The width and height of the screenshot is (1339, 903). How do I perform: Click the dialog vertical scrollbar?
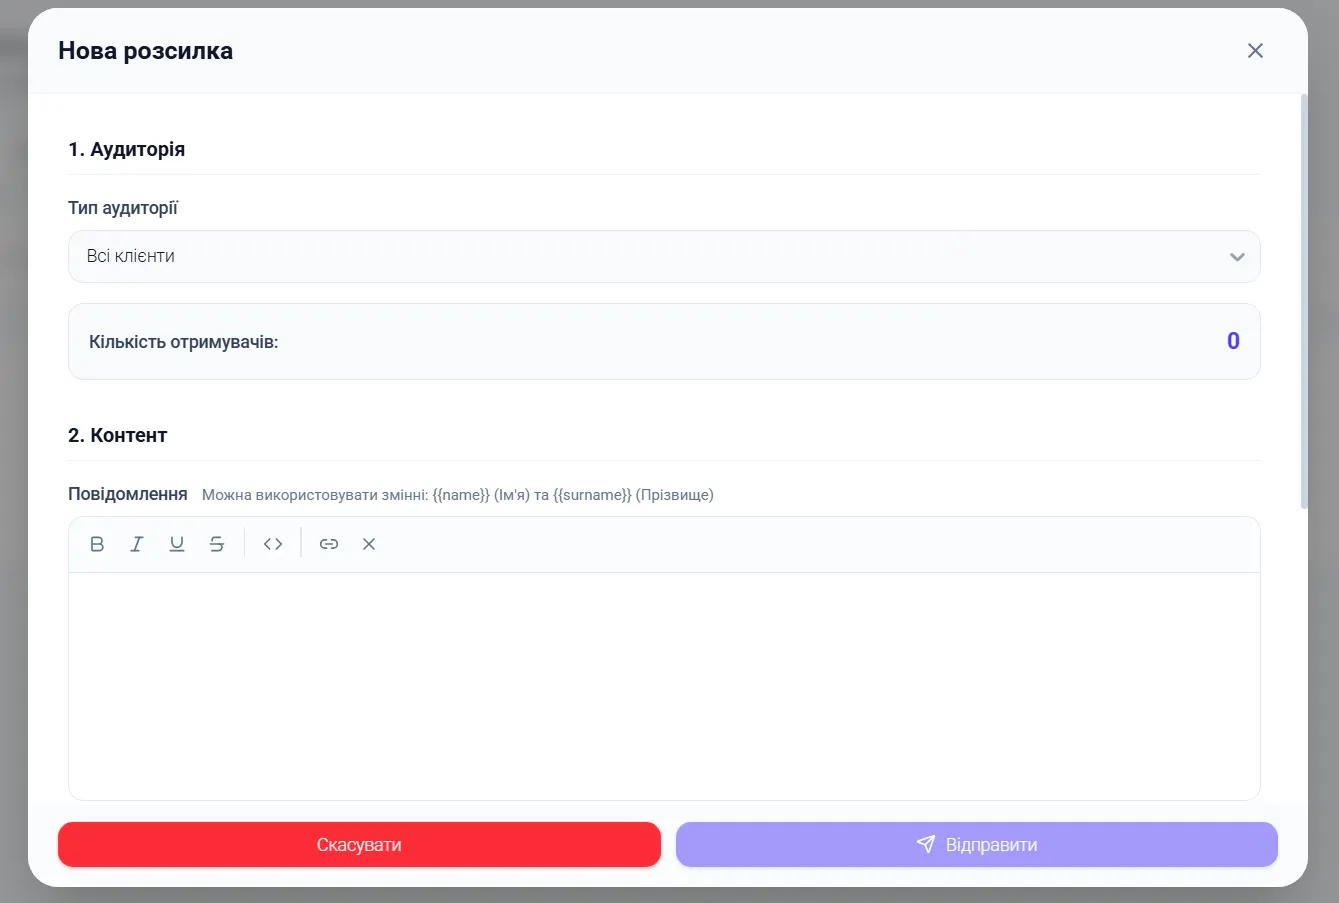[1303, 301]
